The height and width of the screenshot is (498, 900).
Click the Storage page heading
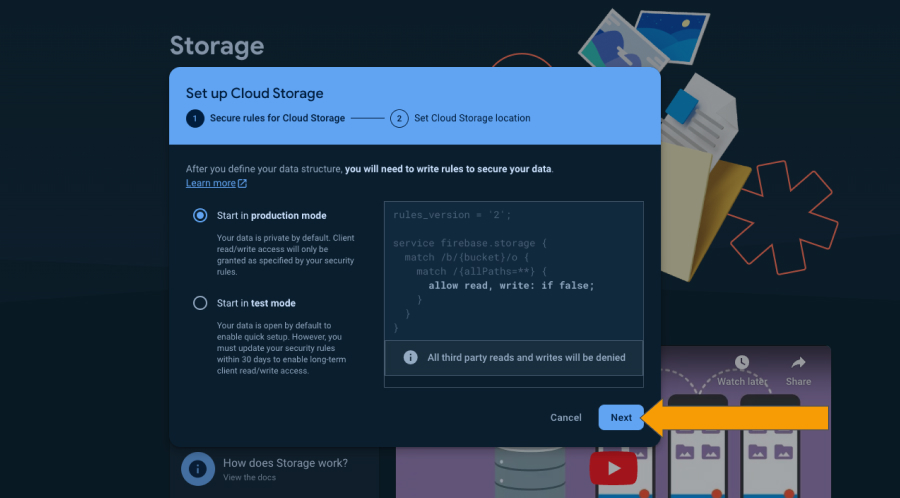pyautogui.click(x=217, y=46)
